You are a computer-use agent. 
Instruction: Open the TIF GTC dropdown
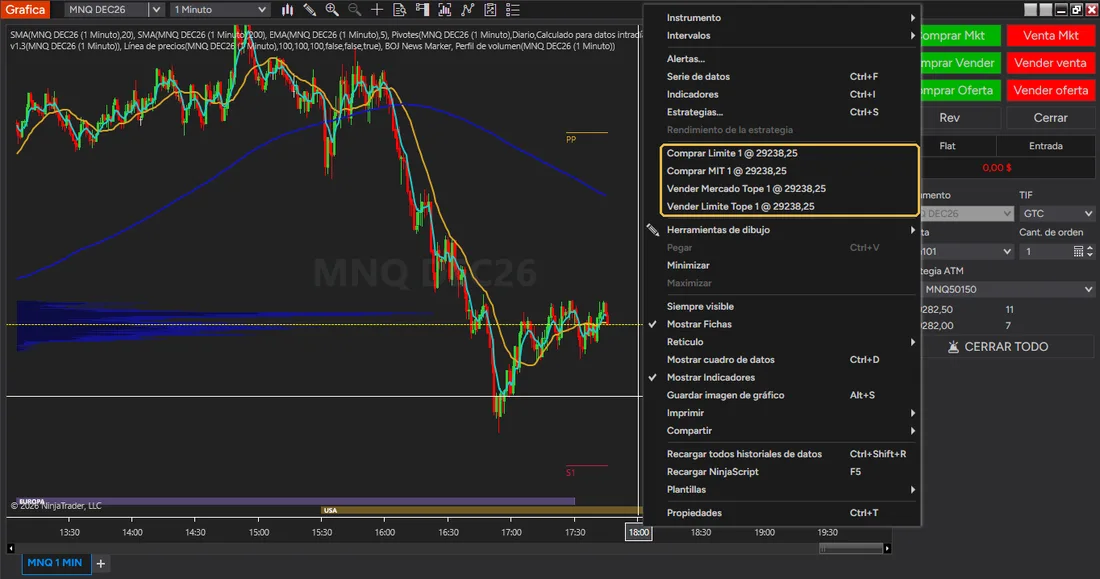pos(1057,213)
